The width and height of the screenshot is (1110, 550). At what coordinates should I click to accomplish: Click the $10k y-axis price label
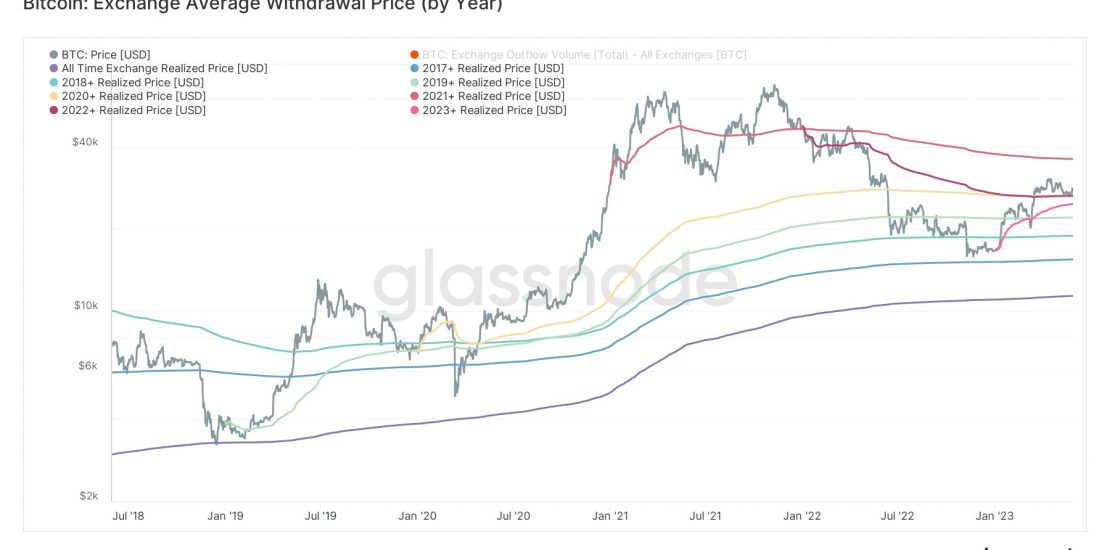click(85, 305)
